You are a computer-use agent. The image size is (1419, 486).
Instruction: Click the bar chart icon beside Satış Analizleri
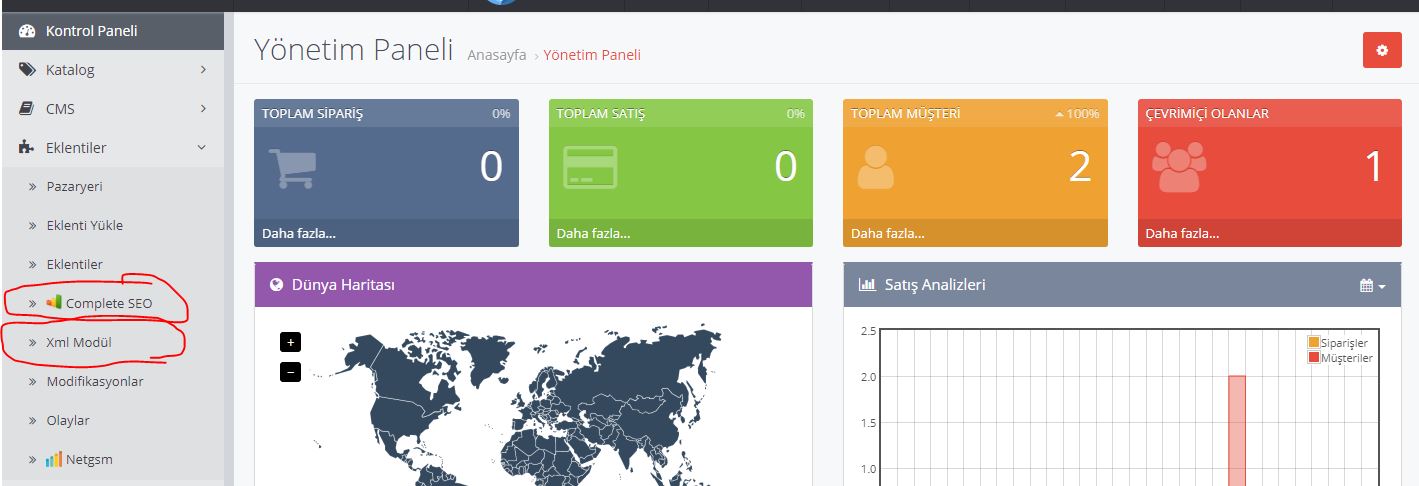[x=867, y=285]
